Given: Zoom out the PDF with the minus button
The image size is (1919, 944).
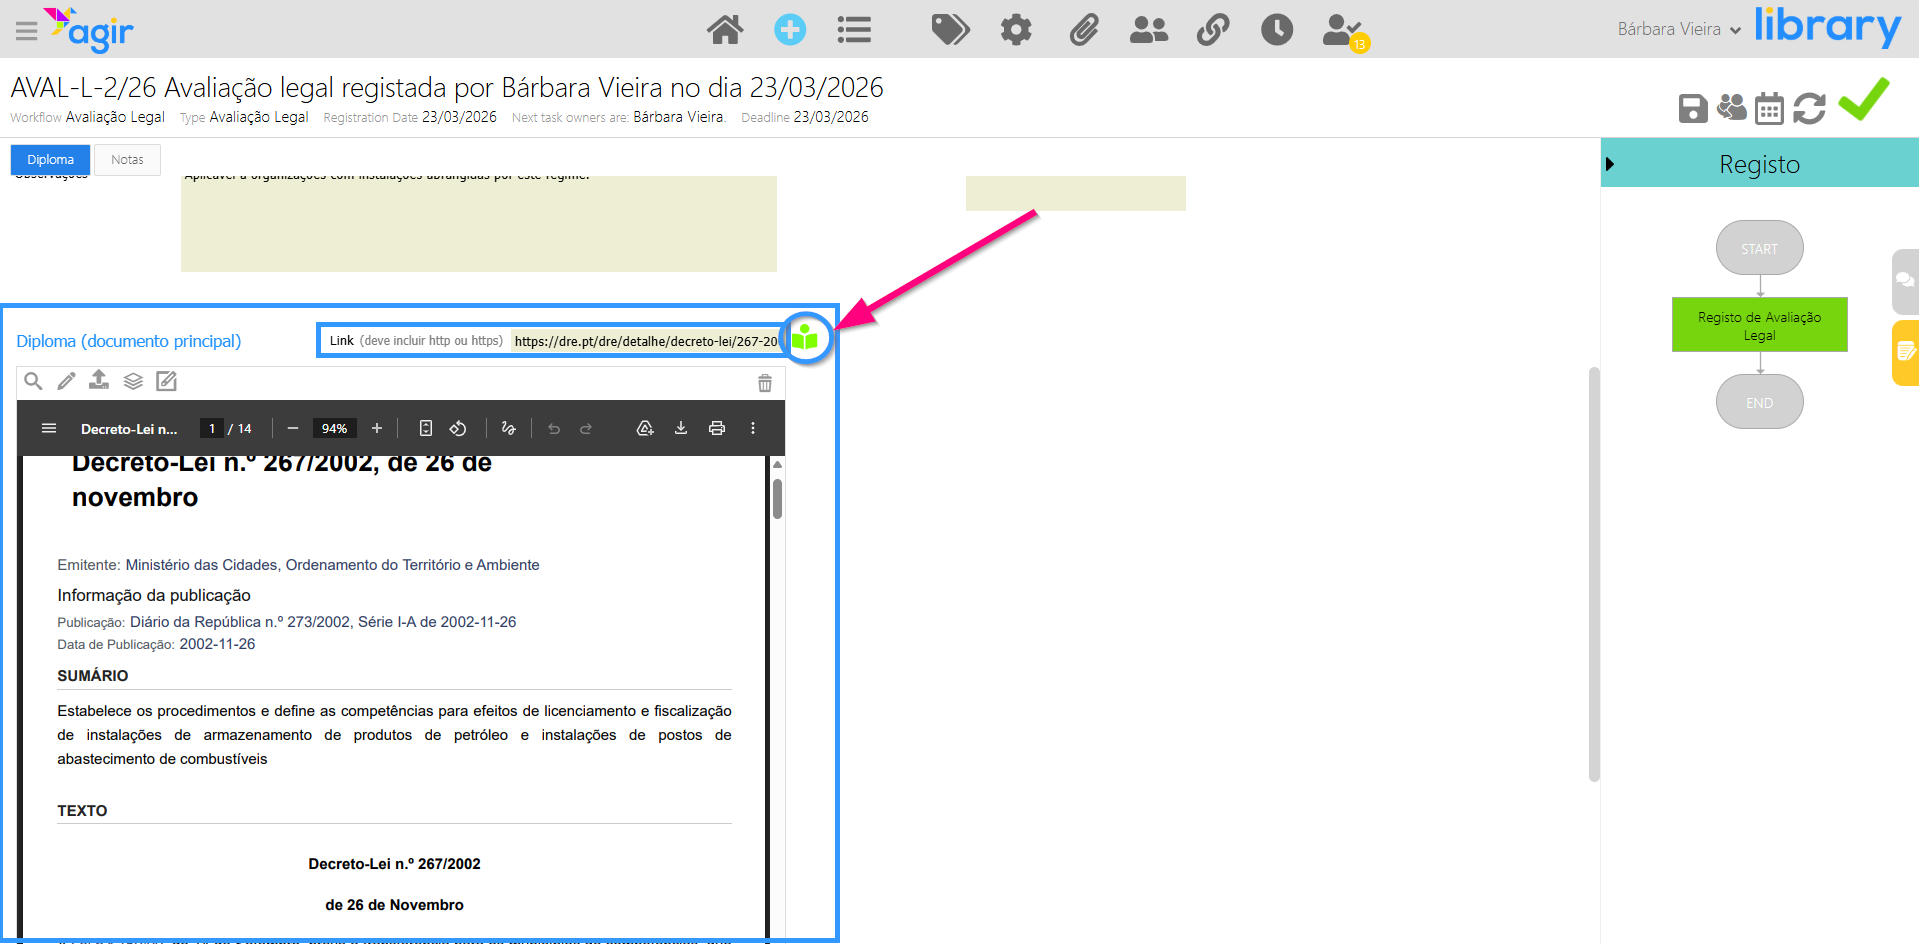Looking at the screenshot, I should 293,428.
